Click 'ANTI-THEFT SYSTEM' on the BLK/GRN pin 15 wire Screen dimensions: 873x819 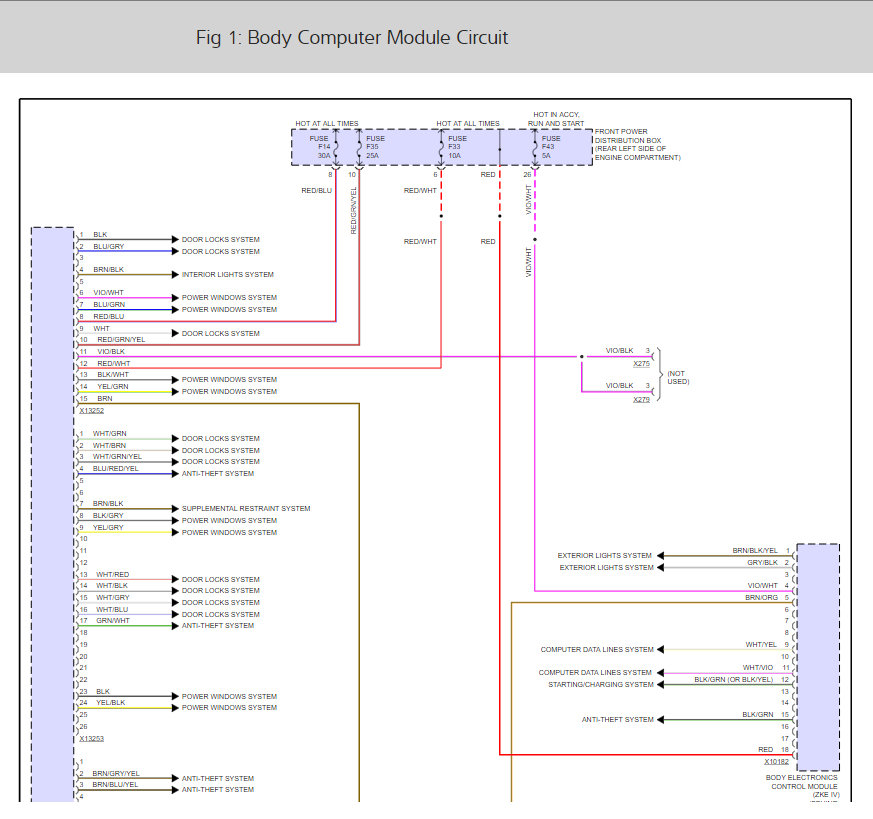pos(618,720)
